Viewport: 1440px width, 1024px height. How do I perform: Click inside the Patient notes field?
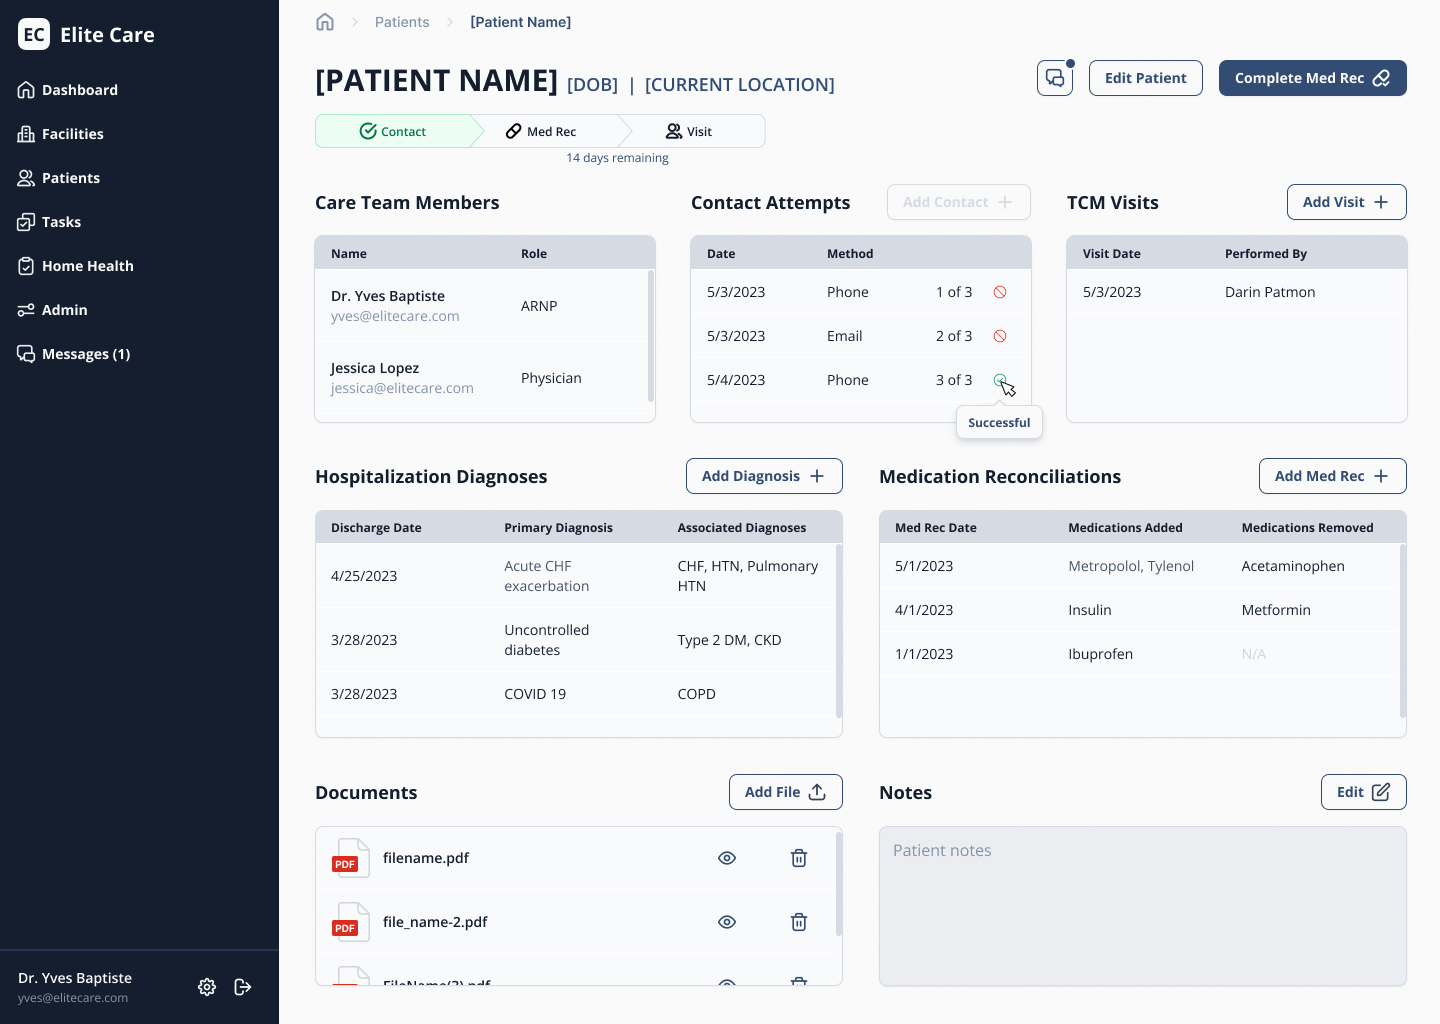pyautogui.click(x=1142, y=905)
